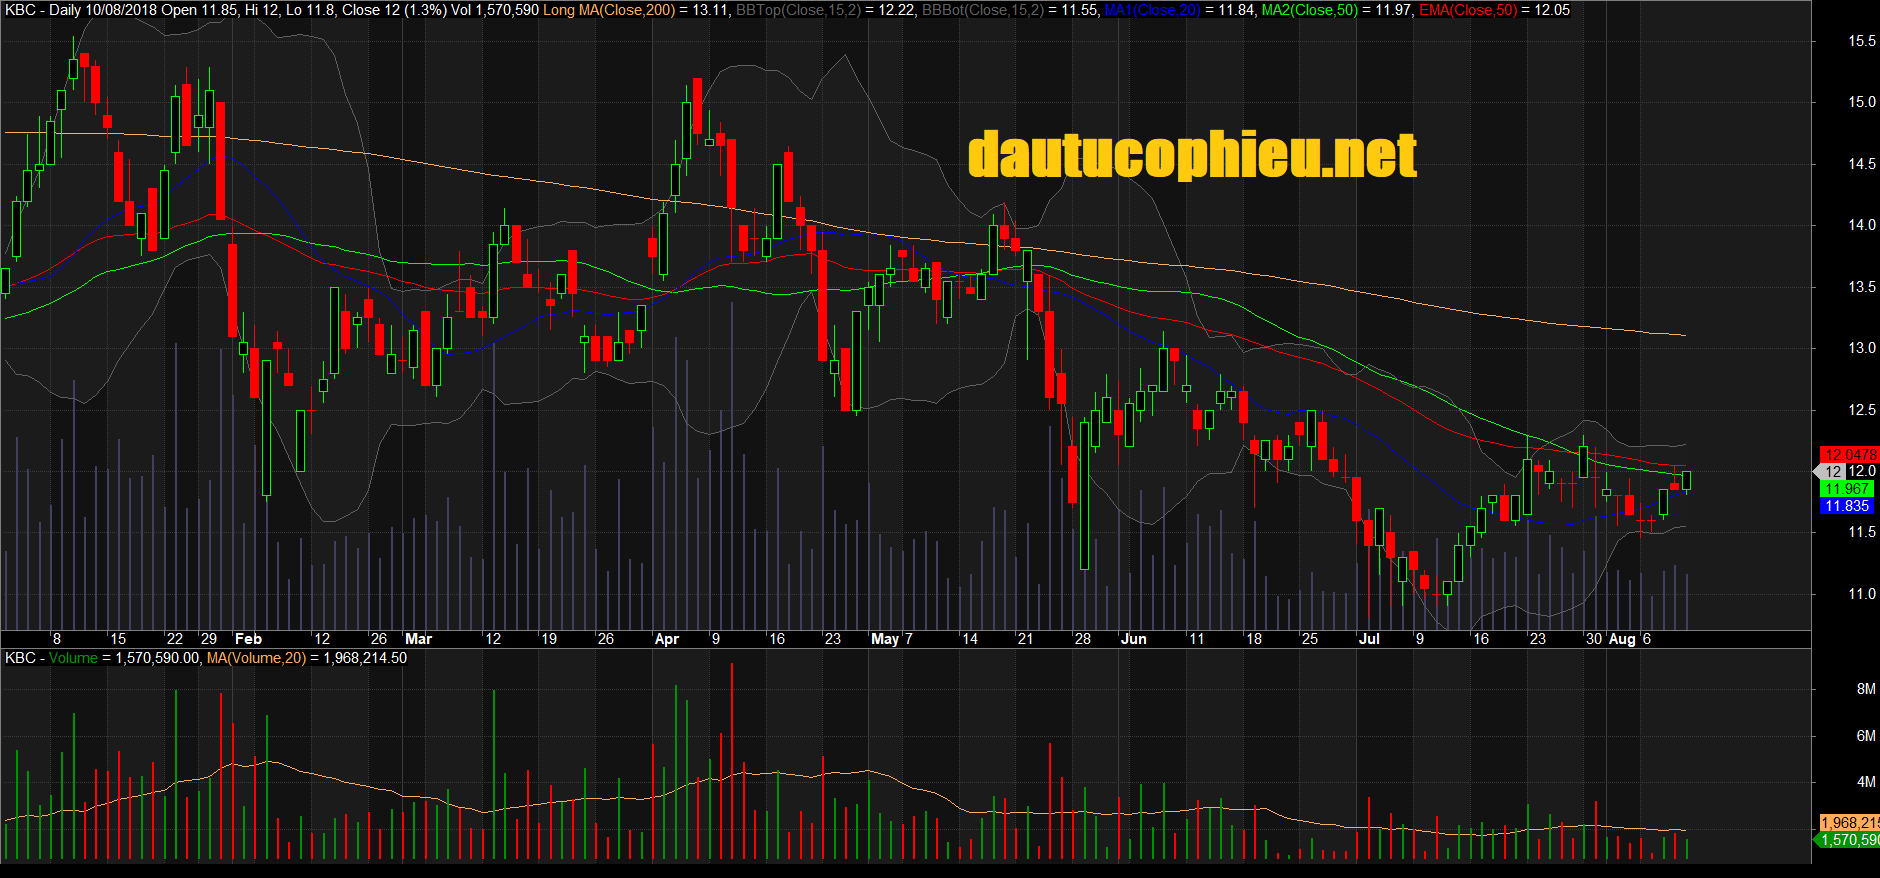Click the orange 1,968,215 volume average tag
Image resolution: width=1880 pixels, height=878 pixels.
pos(1849,823)
